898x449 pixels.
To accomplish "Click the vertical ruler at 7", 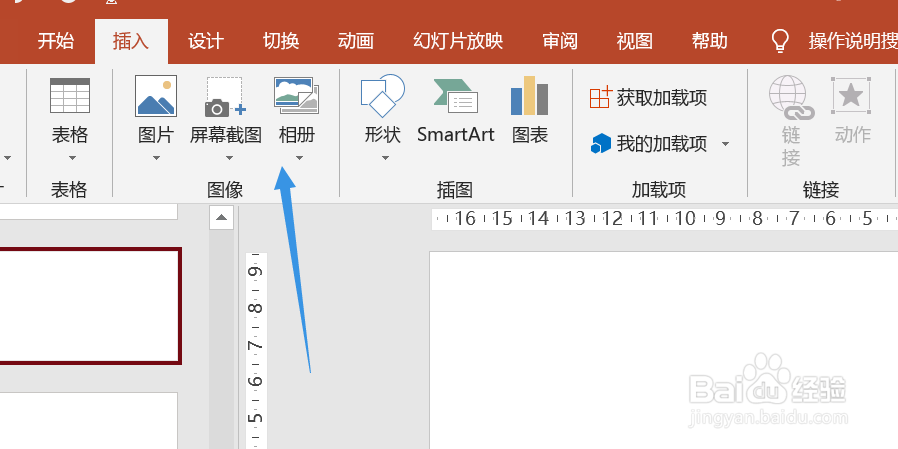I will pyautogui.click(x=257, y=345).
